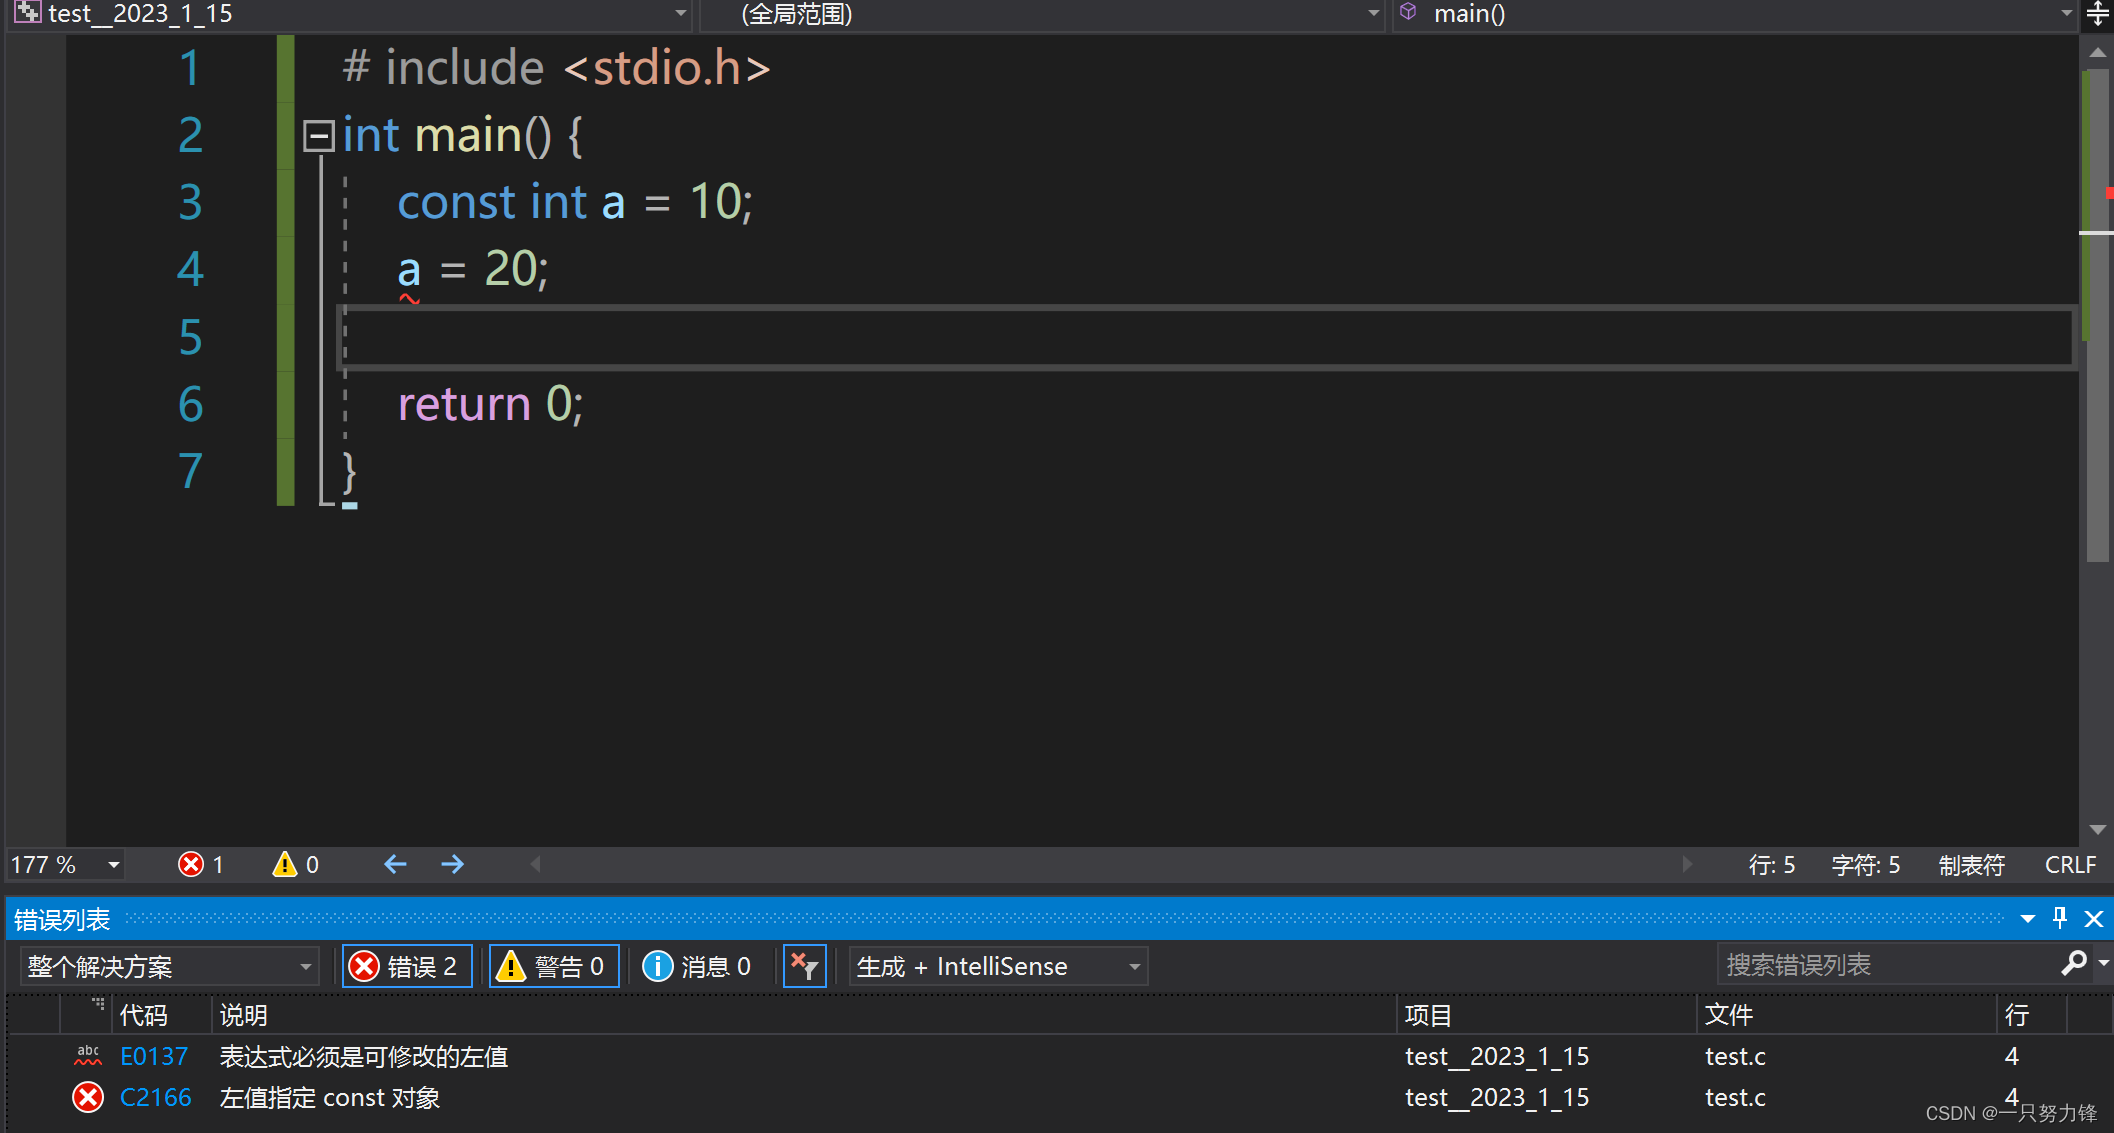The height and width of the screenshot is (1133, 2114).
Task: Open the 整个解决方案 scope dropdown
Action: 168,966
